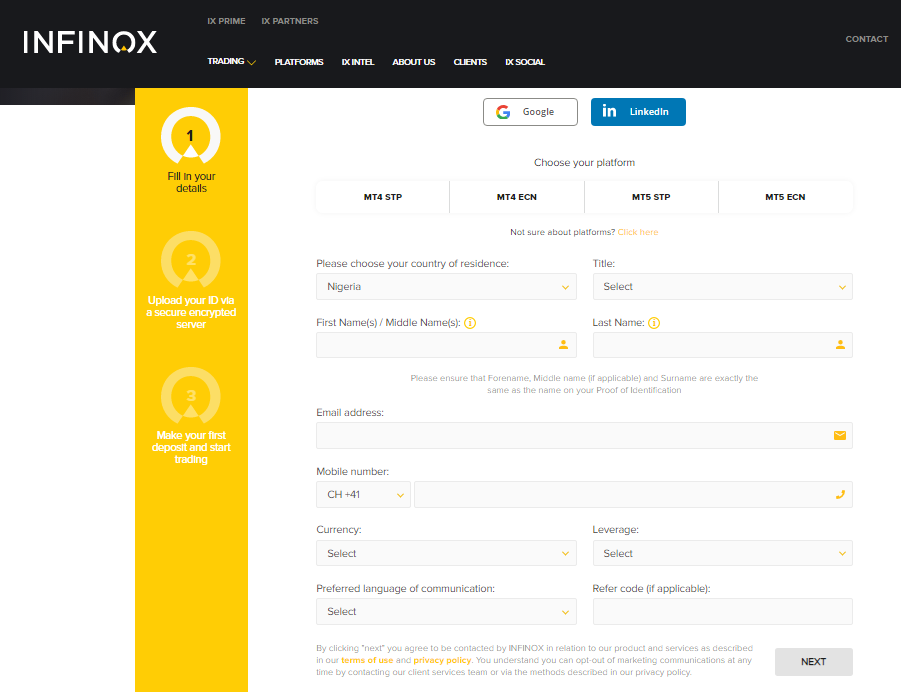The height and width of the screenshot is (692, 901).
Task: Focus the Last Name input field
Action: pyautogui.click(x=722, y=345)
